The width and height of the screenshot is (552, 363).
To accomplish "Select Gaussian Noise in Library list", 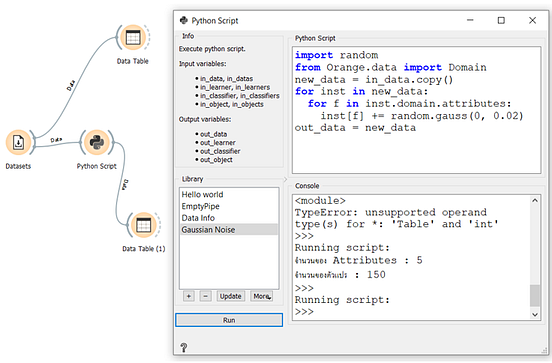I will pyautogui.click(x=229, y=230).
